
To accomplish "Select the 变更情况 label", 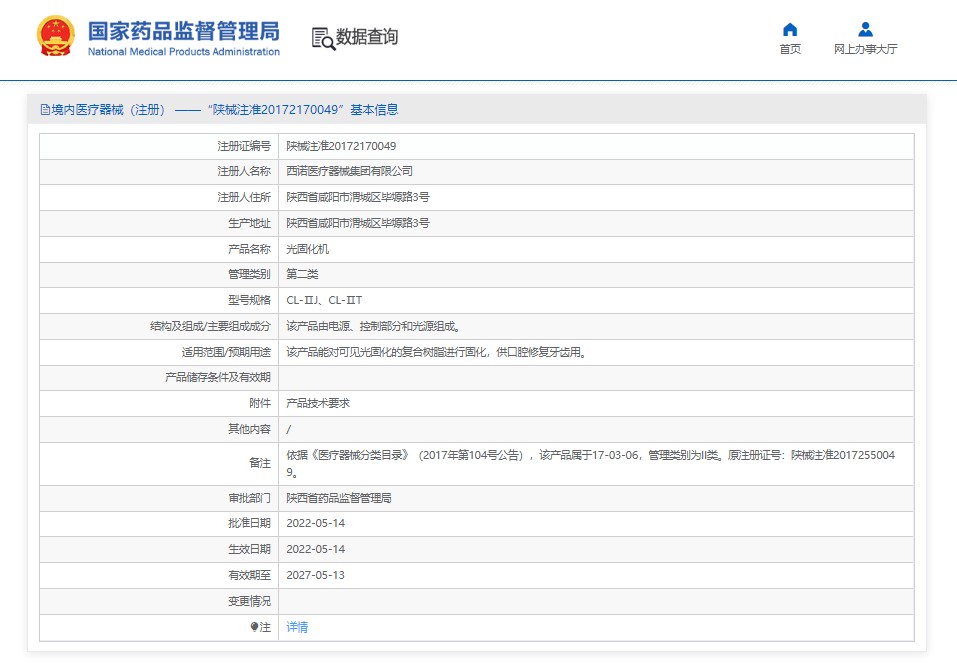I will coord(249,601).
